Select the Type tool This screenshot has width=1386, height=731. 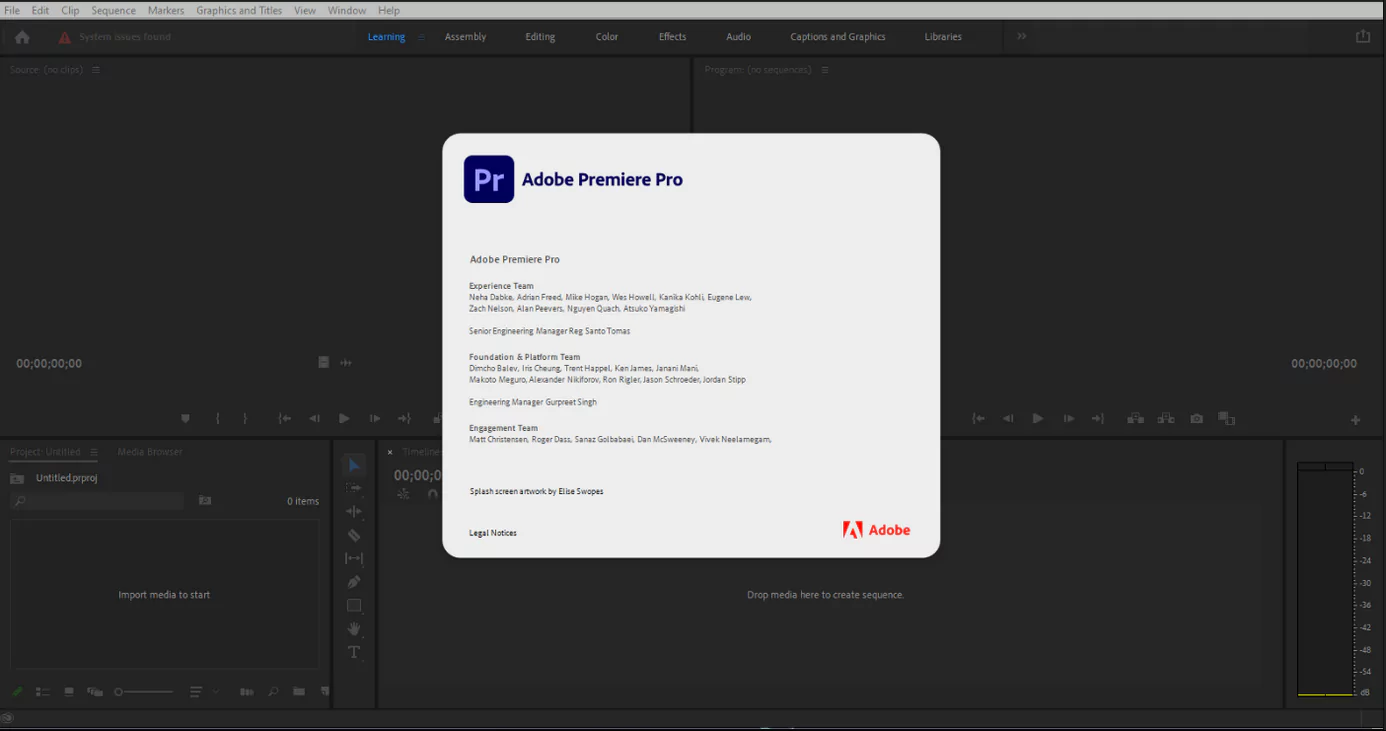(x=353, y=652)
